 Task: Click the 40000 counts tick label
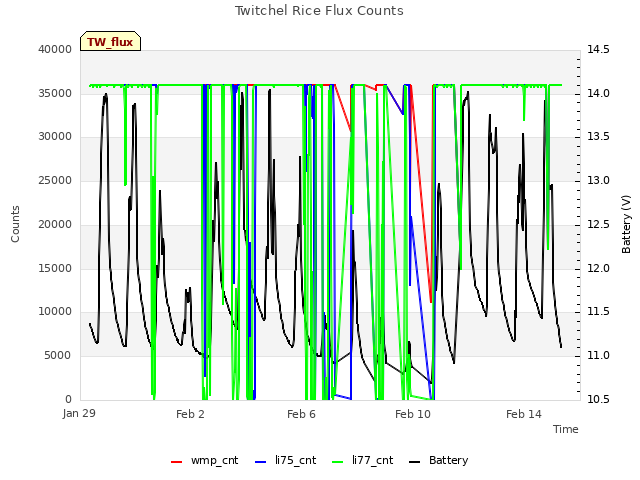(55, 49)
